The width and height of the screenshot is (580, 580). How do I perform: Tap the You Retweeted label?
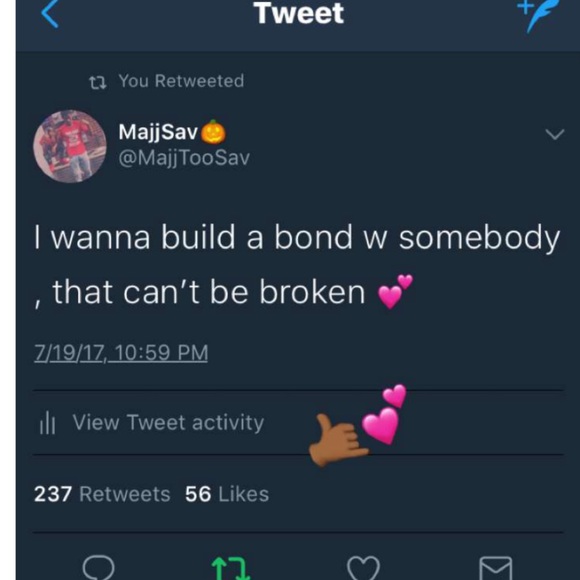pos(181,81)
